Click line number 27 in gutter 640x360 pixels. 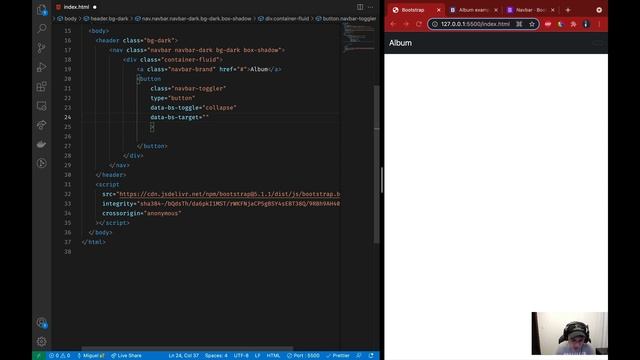(67, 146)
